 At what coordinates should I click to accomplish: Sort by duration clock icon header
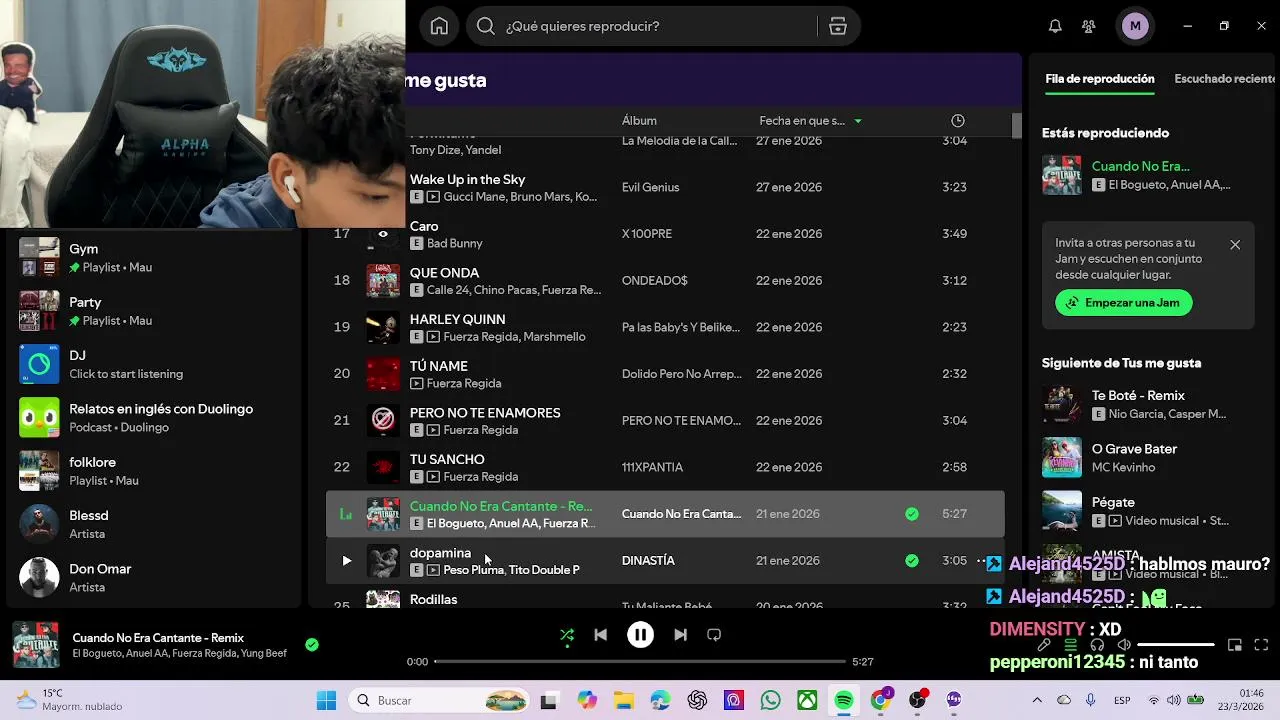(957, 121)
